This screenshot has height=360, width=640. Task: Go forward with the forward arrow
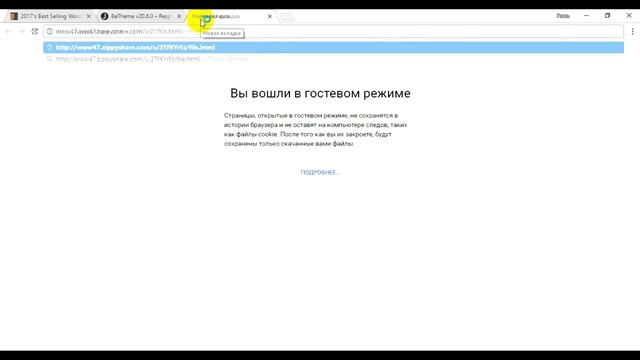(x=21, y=31)
